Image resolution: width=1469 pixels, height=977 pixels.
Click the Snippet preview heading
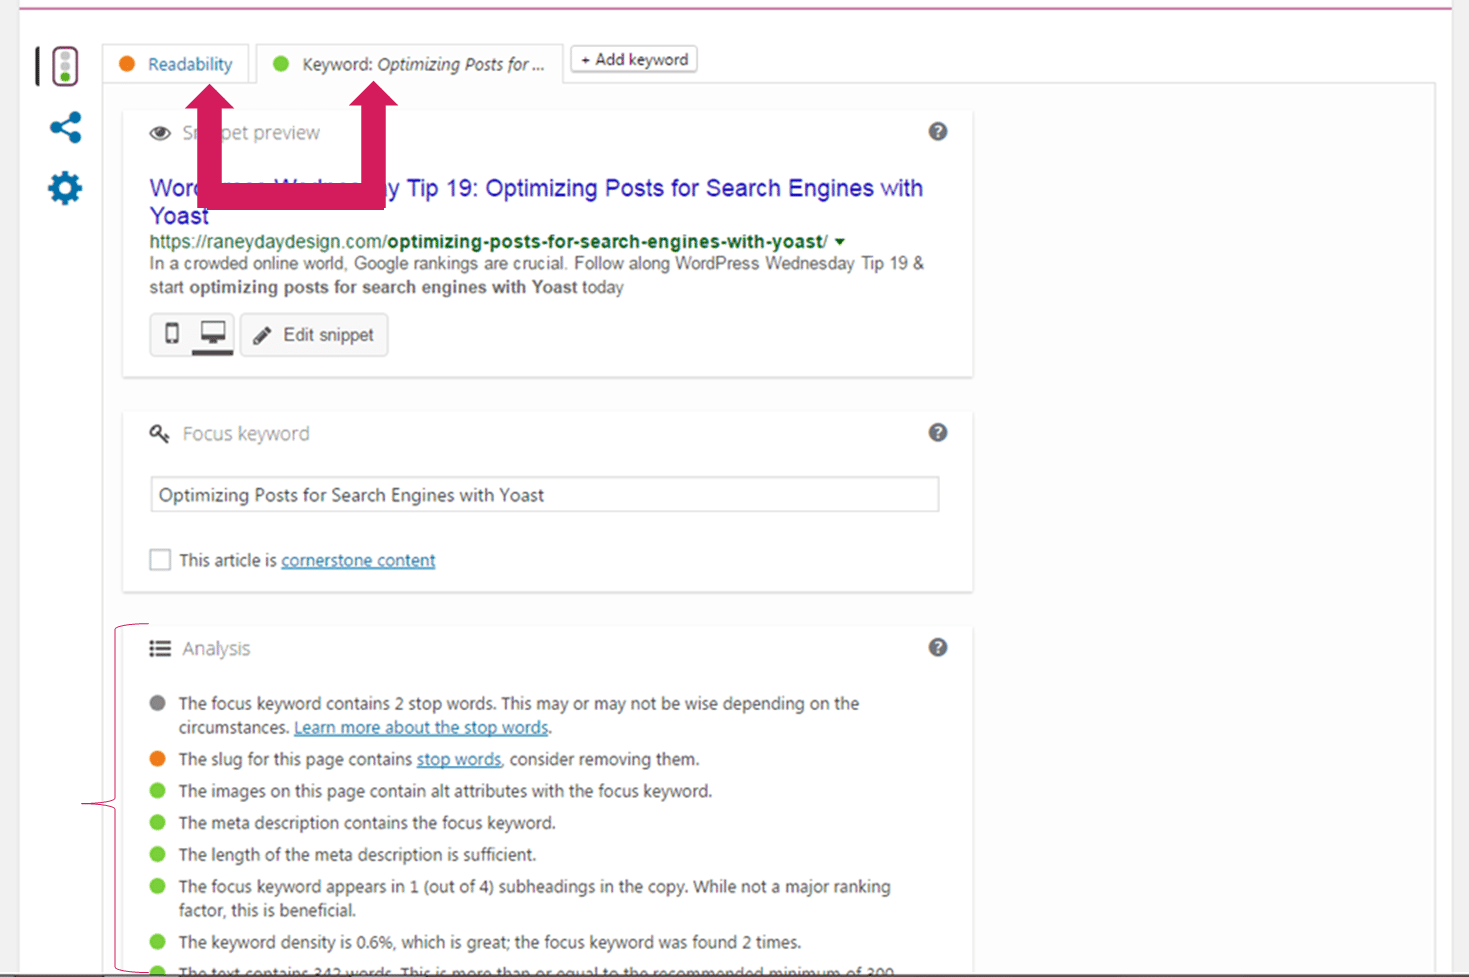[x=251, y=133]
